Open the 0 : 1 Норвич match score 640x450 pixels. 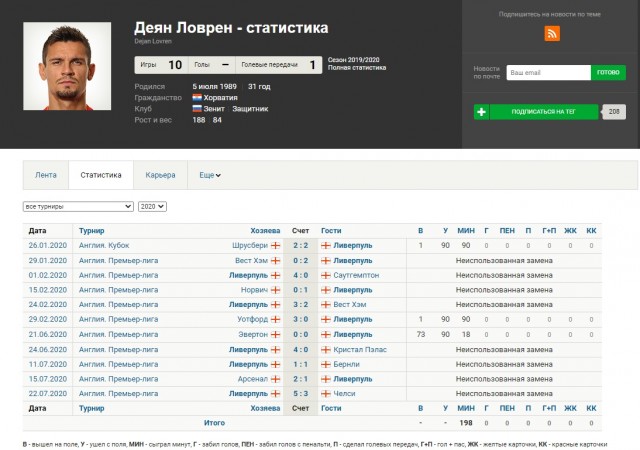pos(300,290)
